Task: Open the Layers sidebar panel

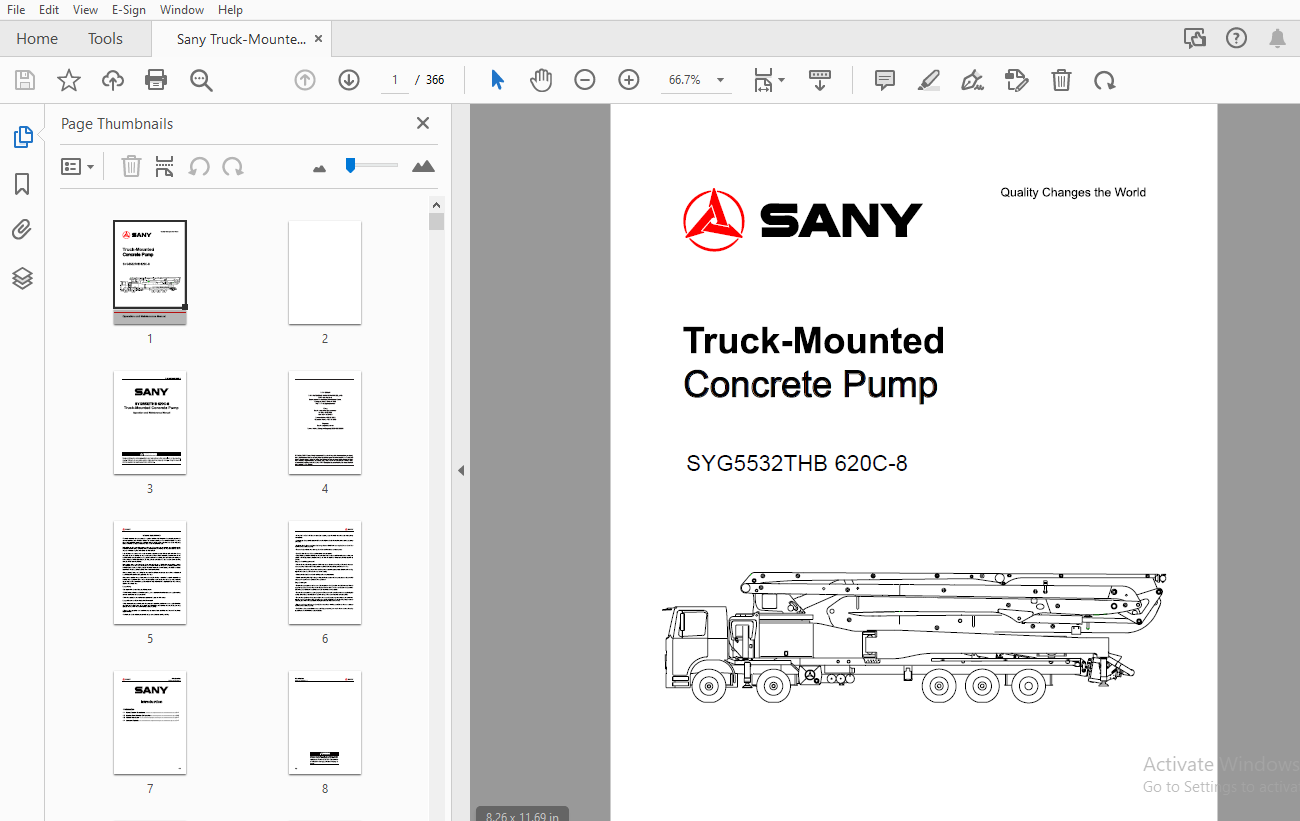Action: tap(22, 278)
